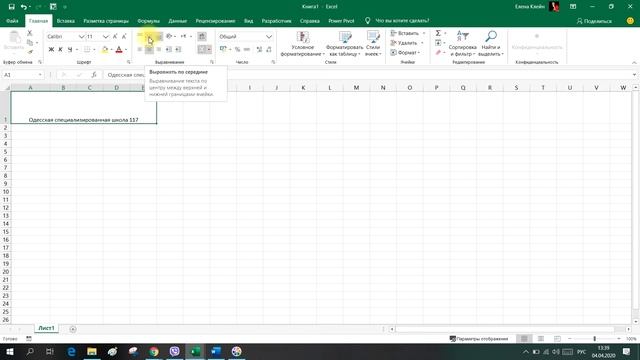The width and height of the screenshot is (640, 360).
Task: Copy the selected cell
Action: (30, 42)
